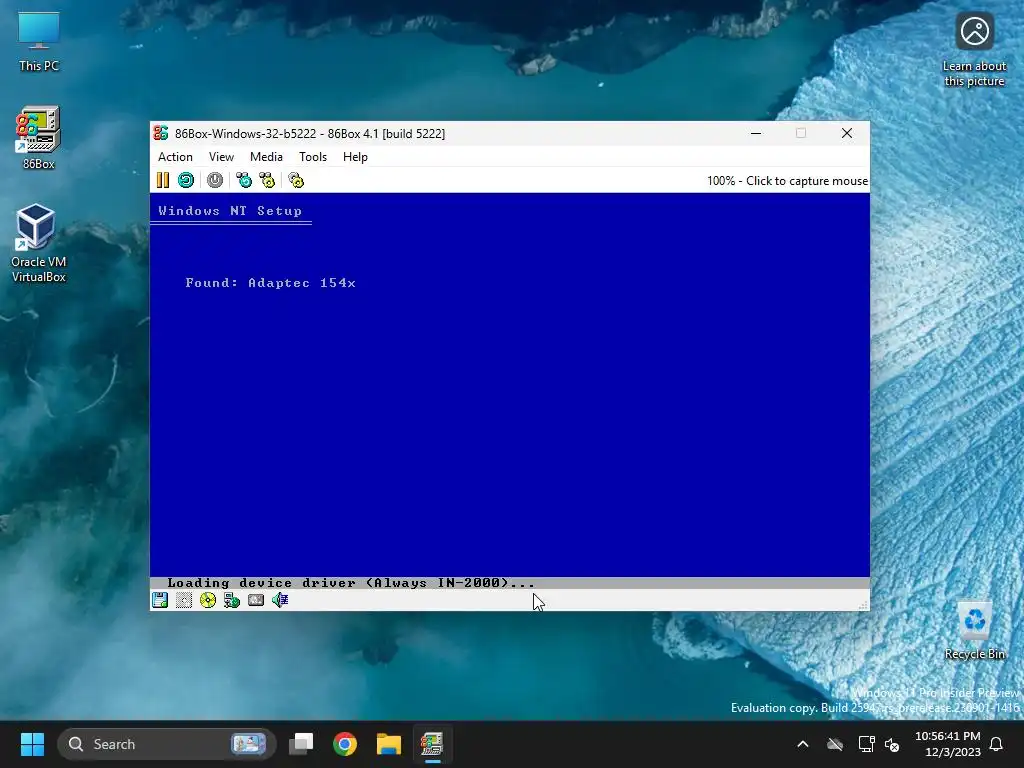Click the "Loading device driver" status line
1024x768 pixels.
click(351, 583)
